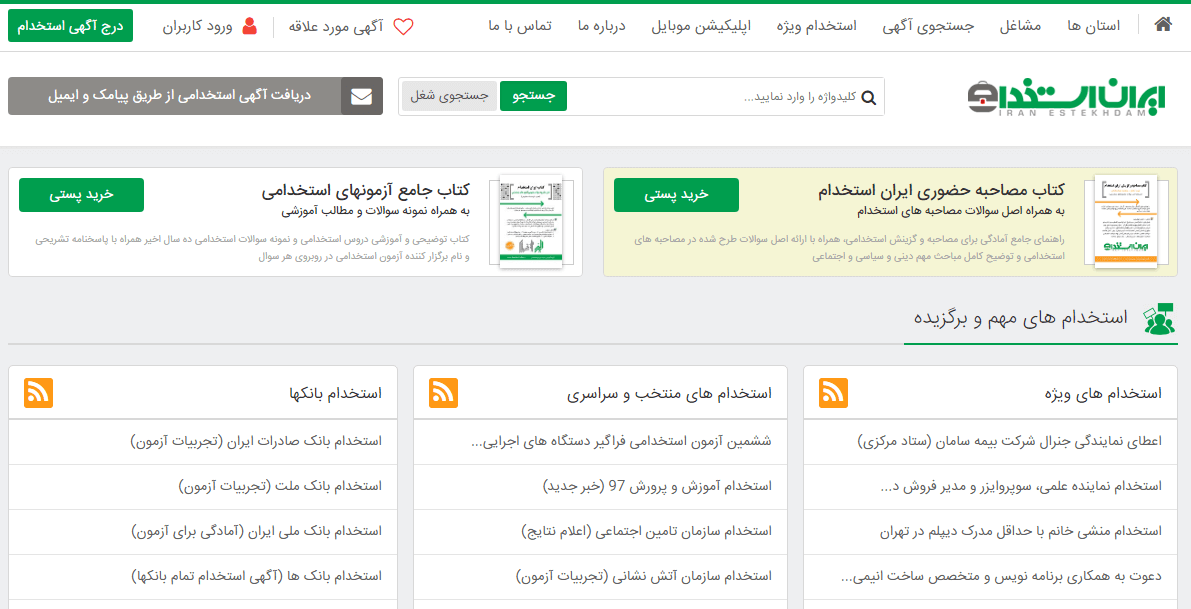
Task: Click درج آگهی استخدام button
Action: 70,25
